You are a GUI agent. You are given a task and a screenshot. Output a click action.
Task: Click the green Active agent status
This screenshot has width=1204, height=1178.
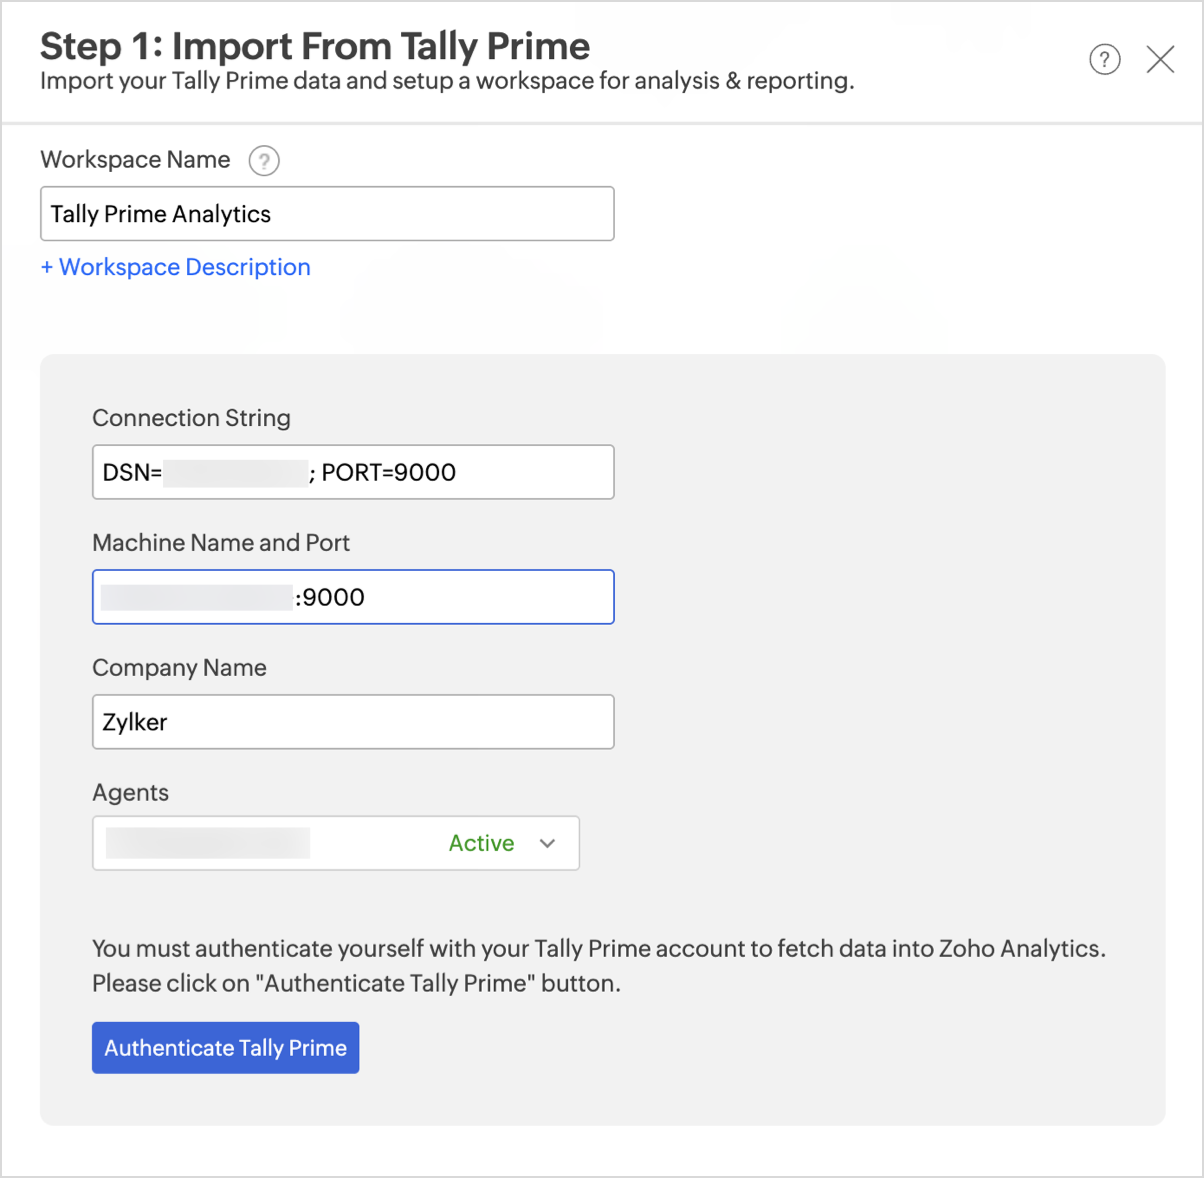point(481,843)
